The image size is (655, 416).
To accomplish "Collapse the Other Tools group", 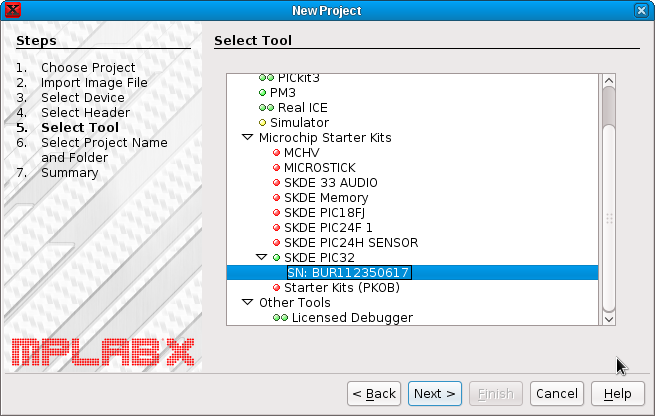I will pyautogui.click(x=248, y=302).
